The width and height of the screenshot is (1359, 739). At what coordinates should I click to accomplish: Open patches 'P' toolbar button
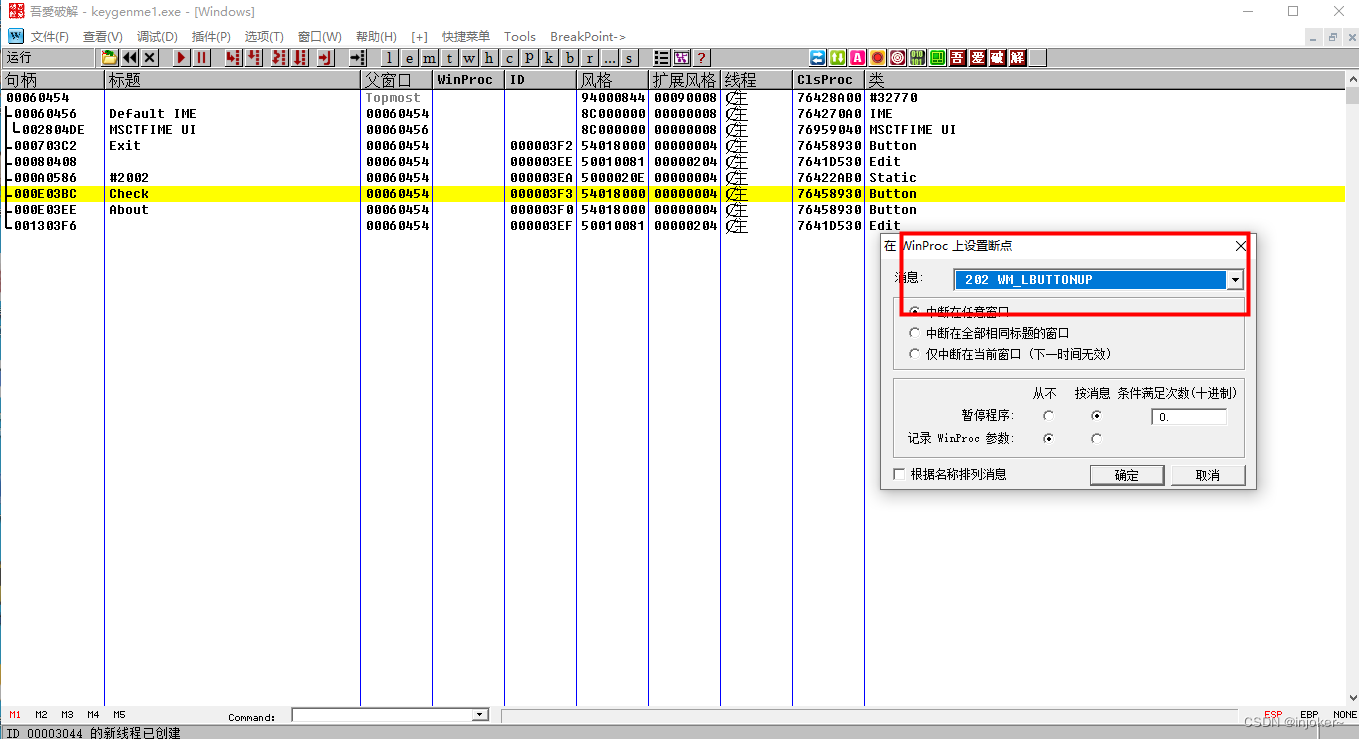click(x=529, y=58)
